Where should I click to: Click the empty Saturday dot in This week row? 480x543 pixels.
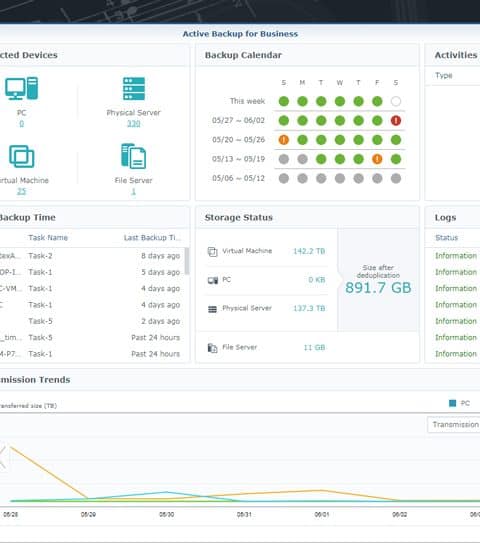tap(396, 101)
